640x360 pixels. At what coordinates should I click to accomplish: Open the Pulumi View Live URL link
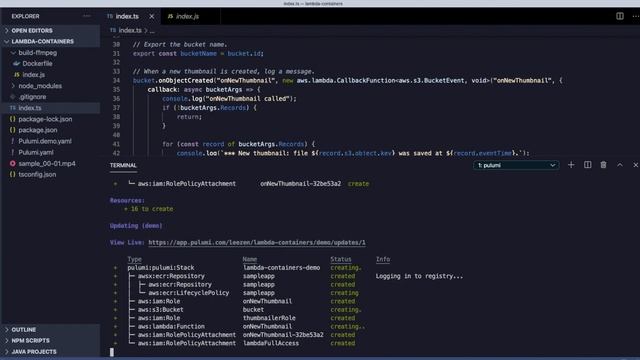tap(257, 242)
